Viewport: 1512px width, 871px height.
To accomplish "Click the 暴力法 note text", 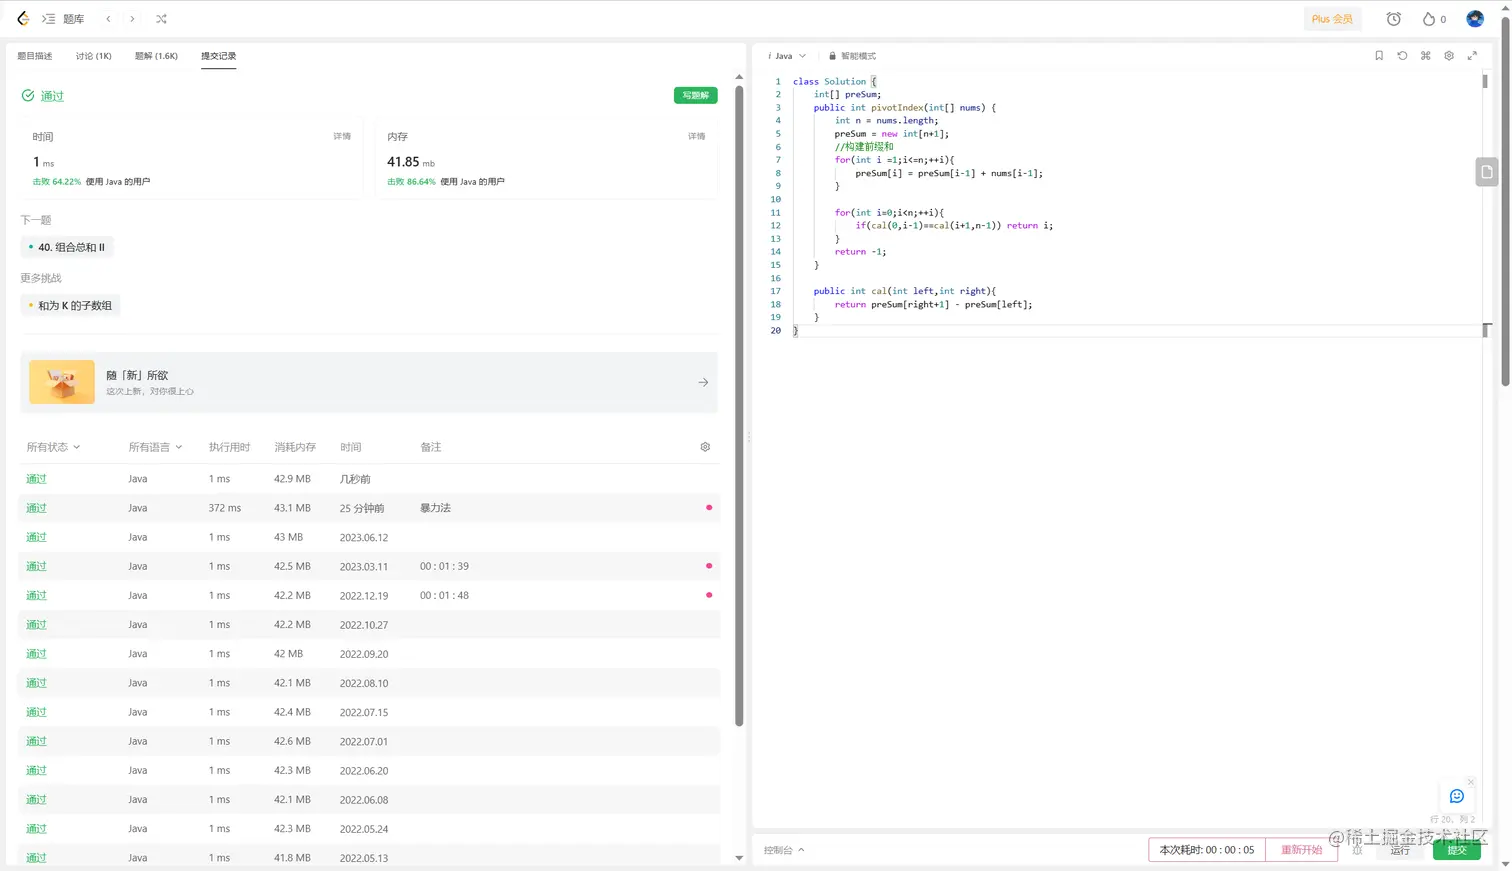I will 435,508.
